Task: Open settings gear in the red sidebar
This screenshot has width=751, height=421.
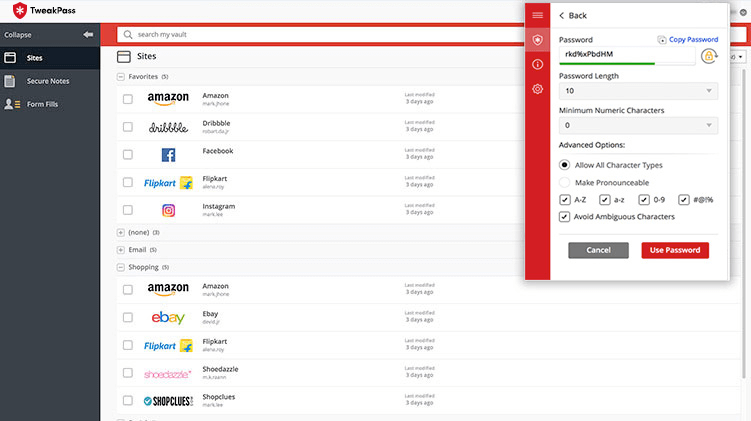Action: click(x=537, y=89)
